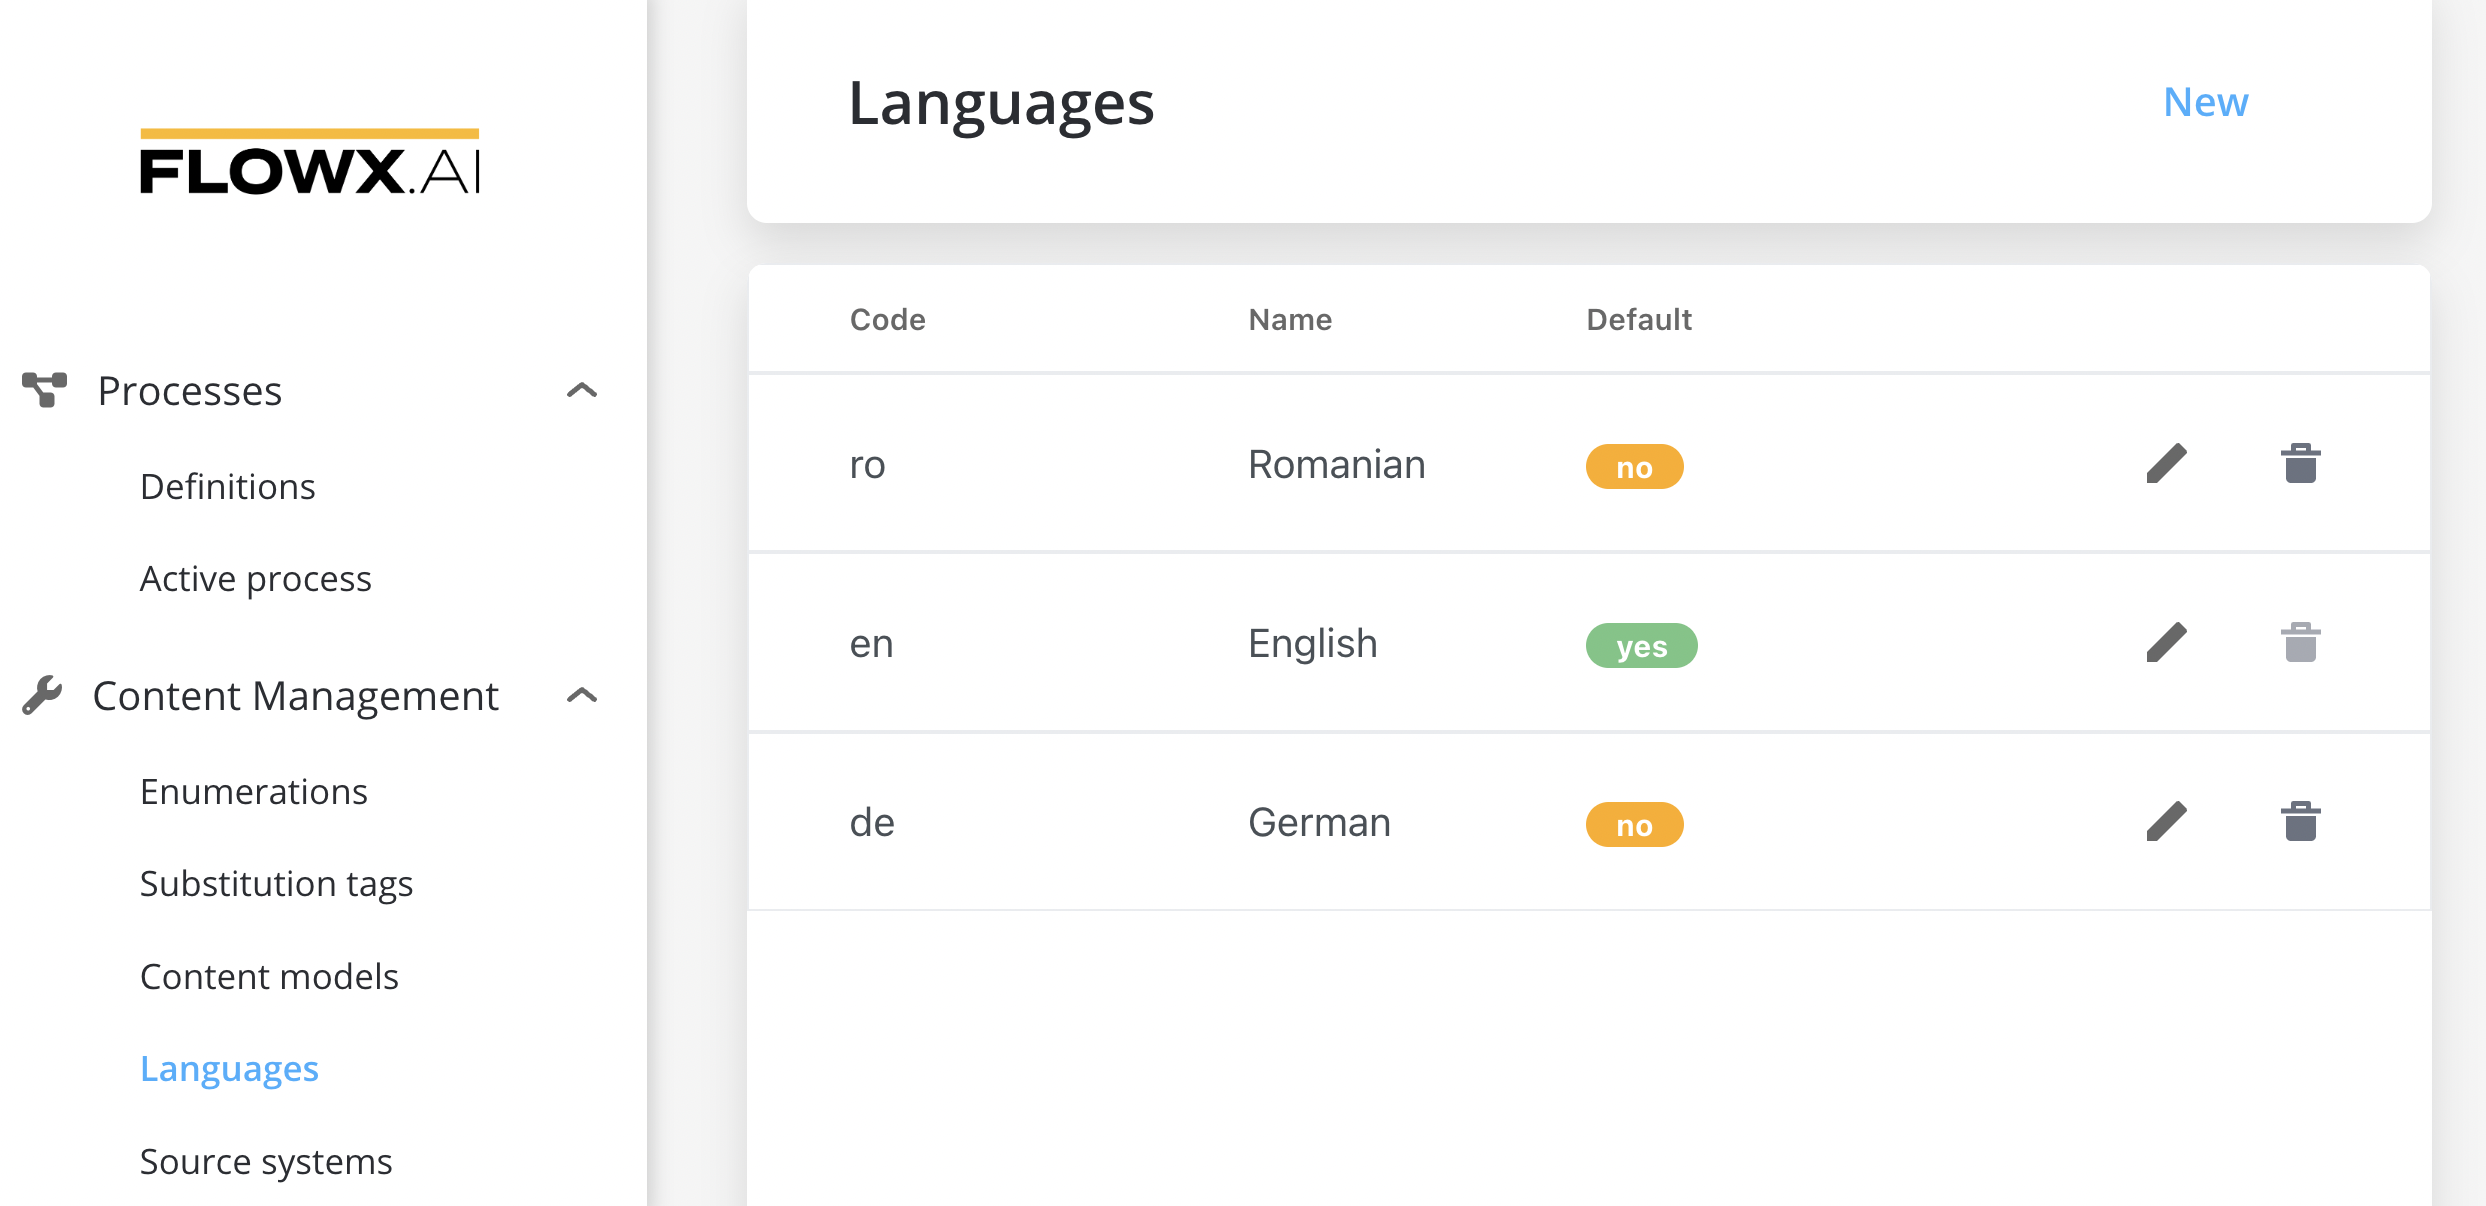Image resolution: width=2486 pixels, height=1206 pixels.
Task: Click the edit icon for English
Action: tap(2166, 643)
